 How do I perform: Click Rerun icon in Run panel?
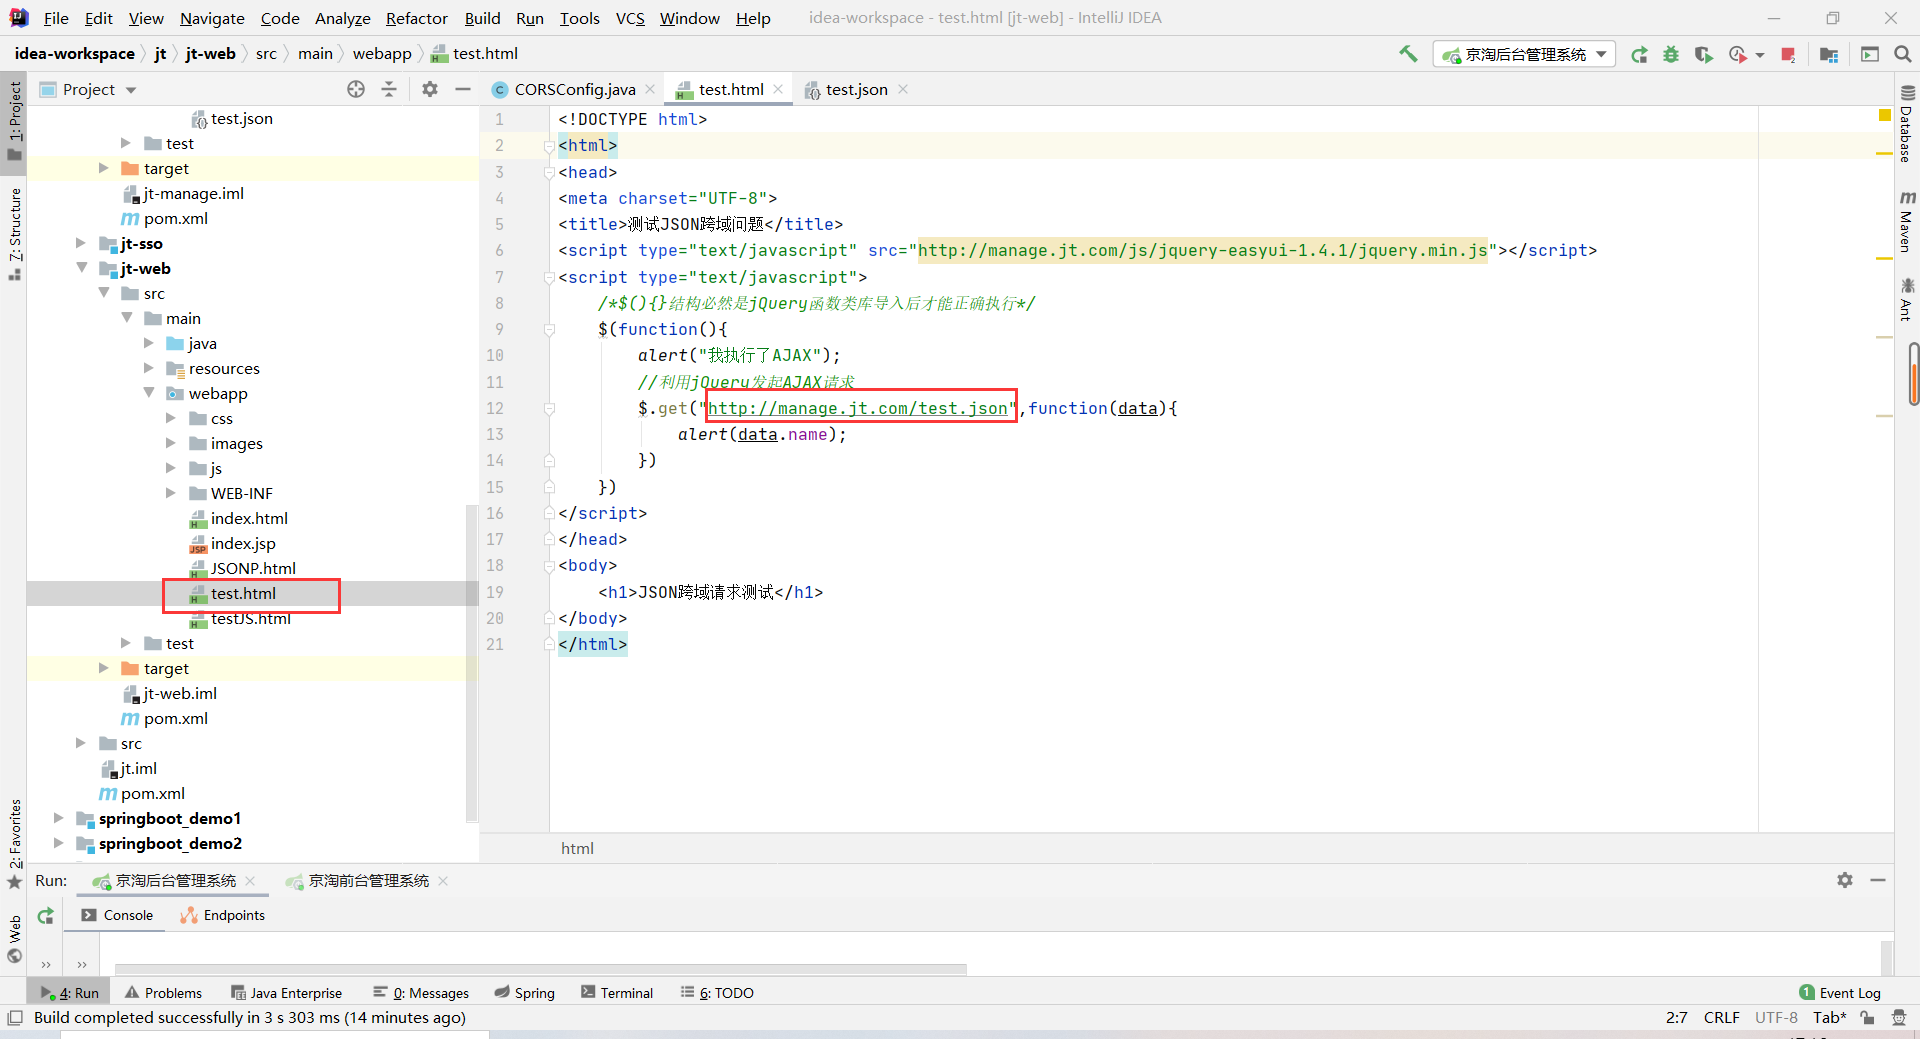click(x=45, y=915)
